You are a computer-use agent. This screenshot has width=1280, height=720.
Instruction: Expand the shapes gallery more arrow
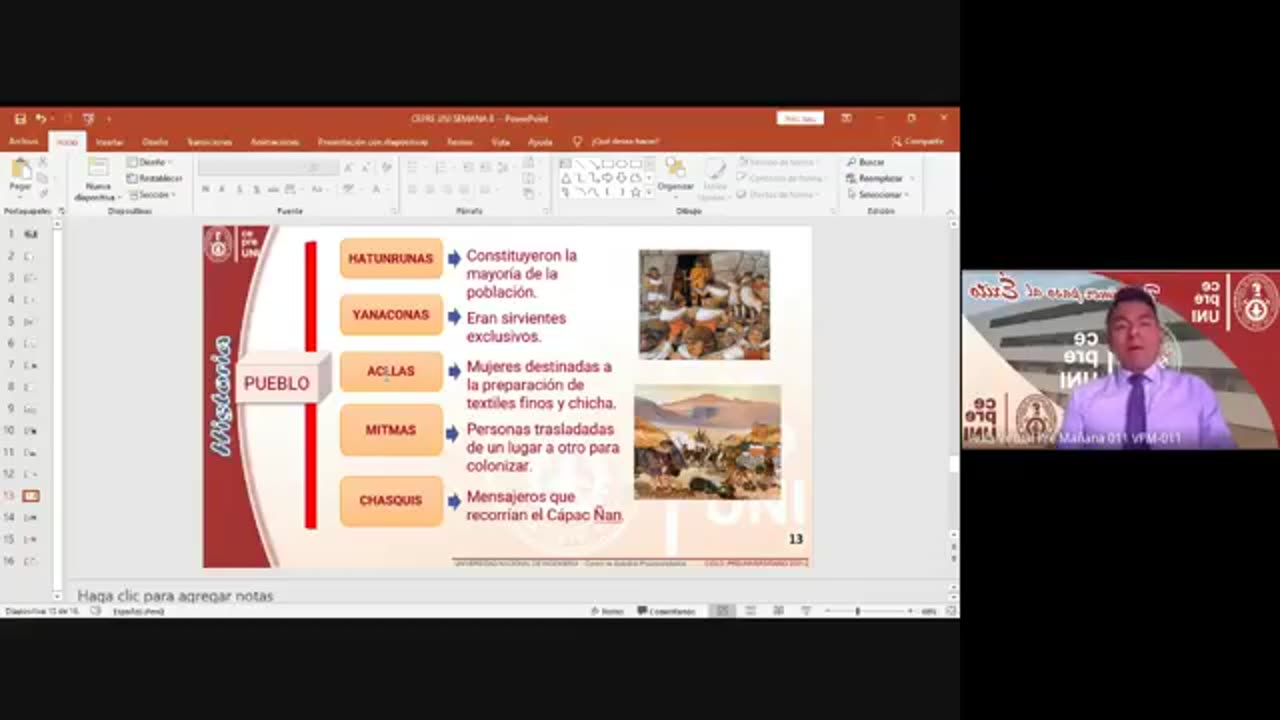point(649,192)
